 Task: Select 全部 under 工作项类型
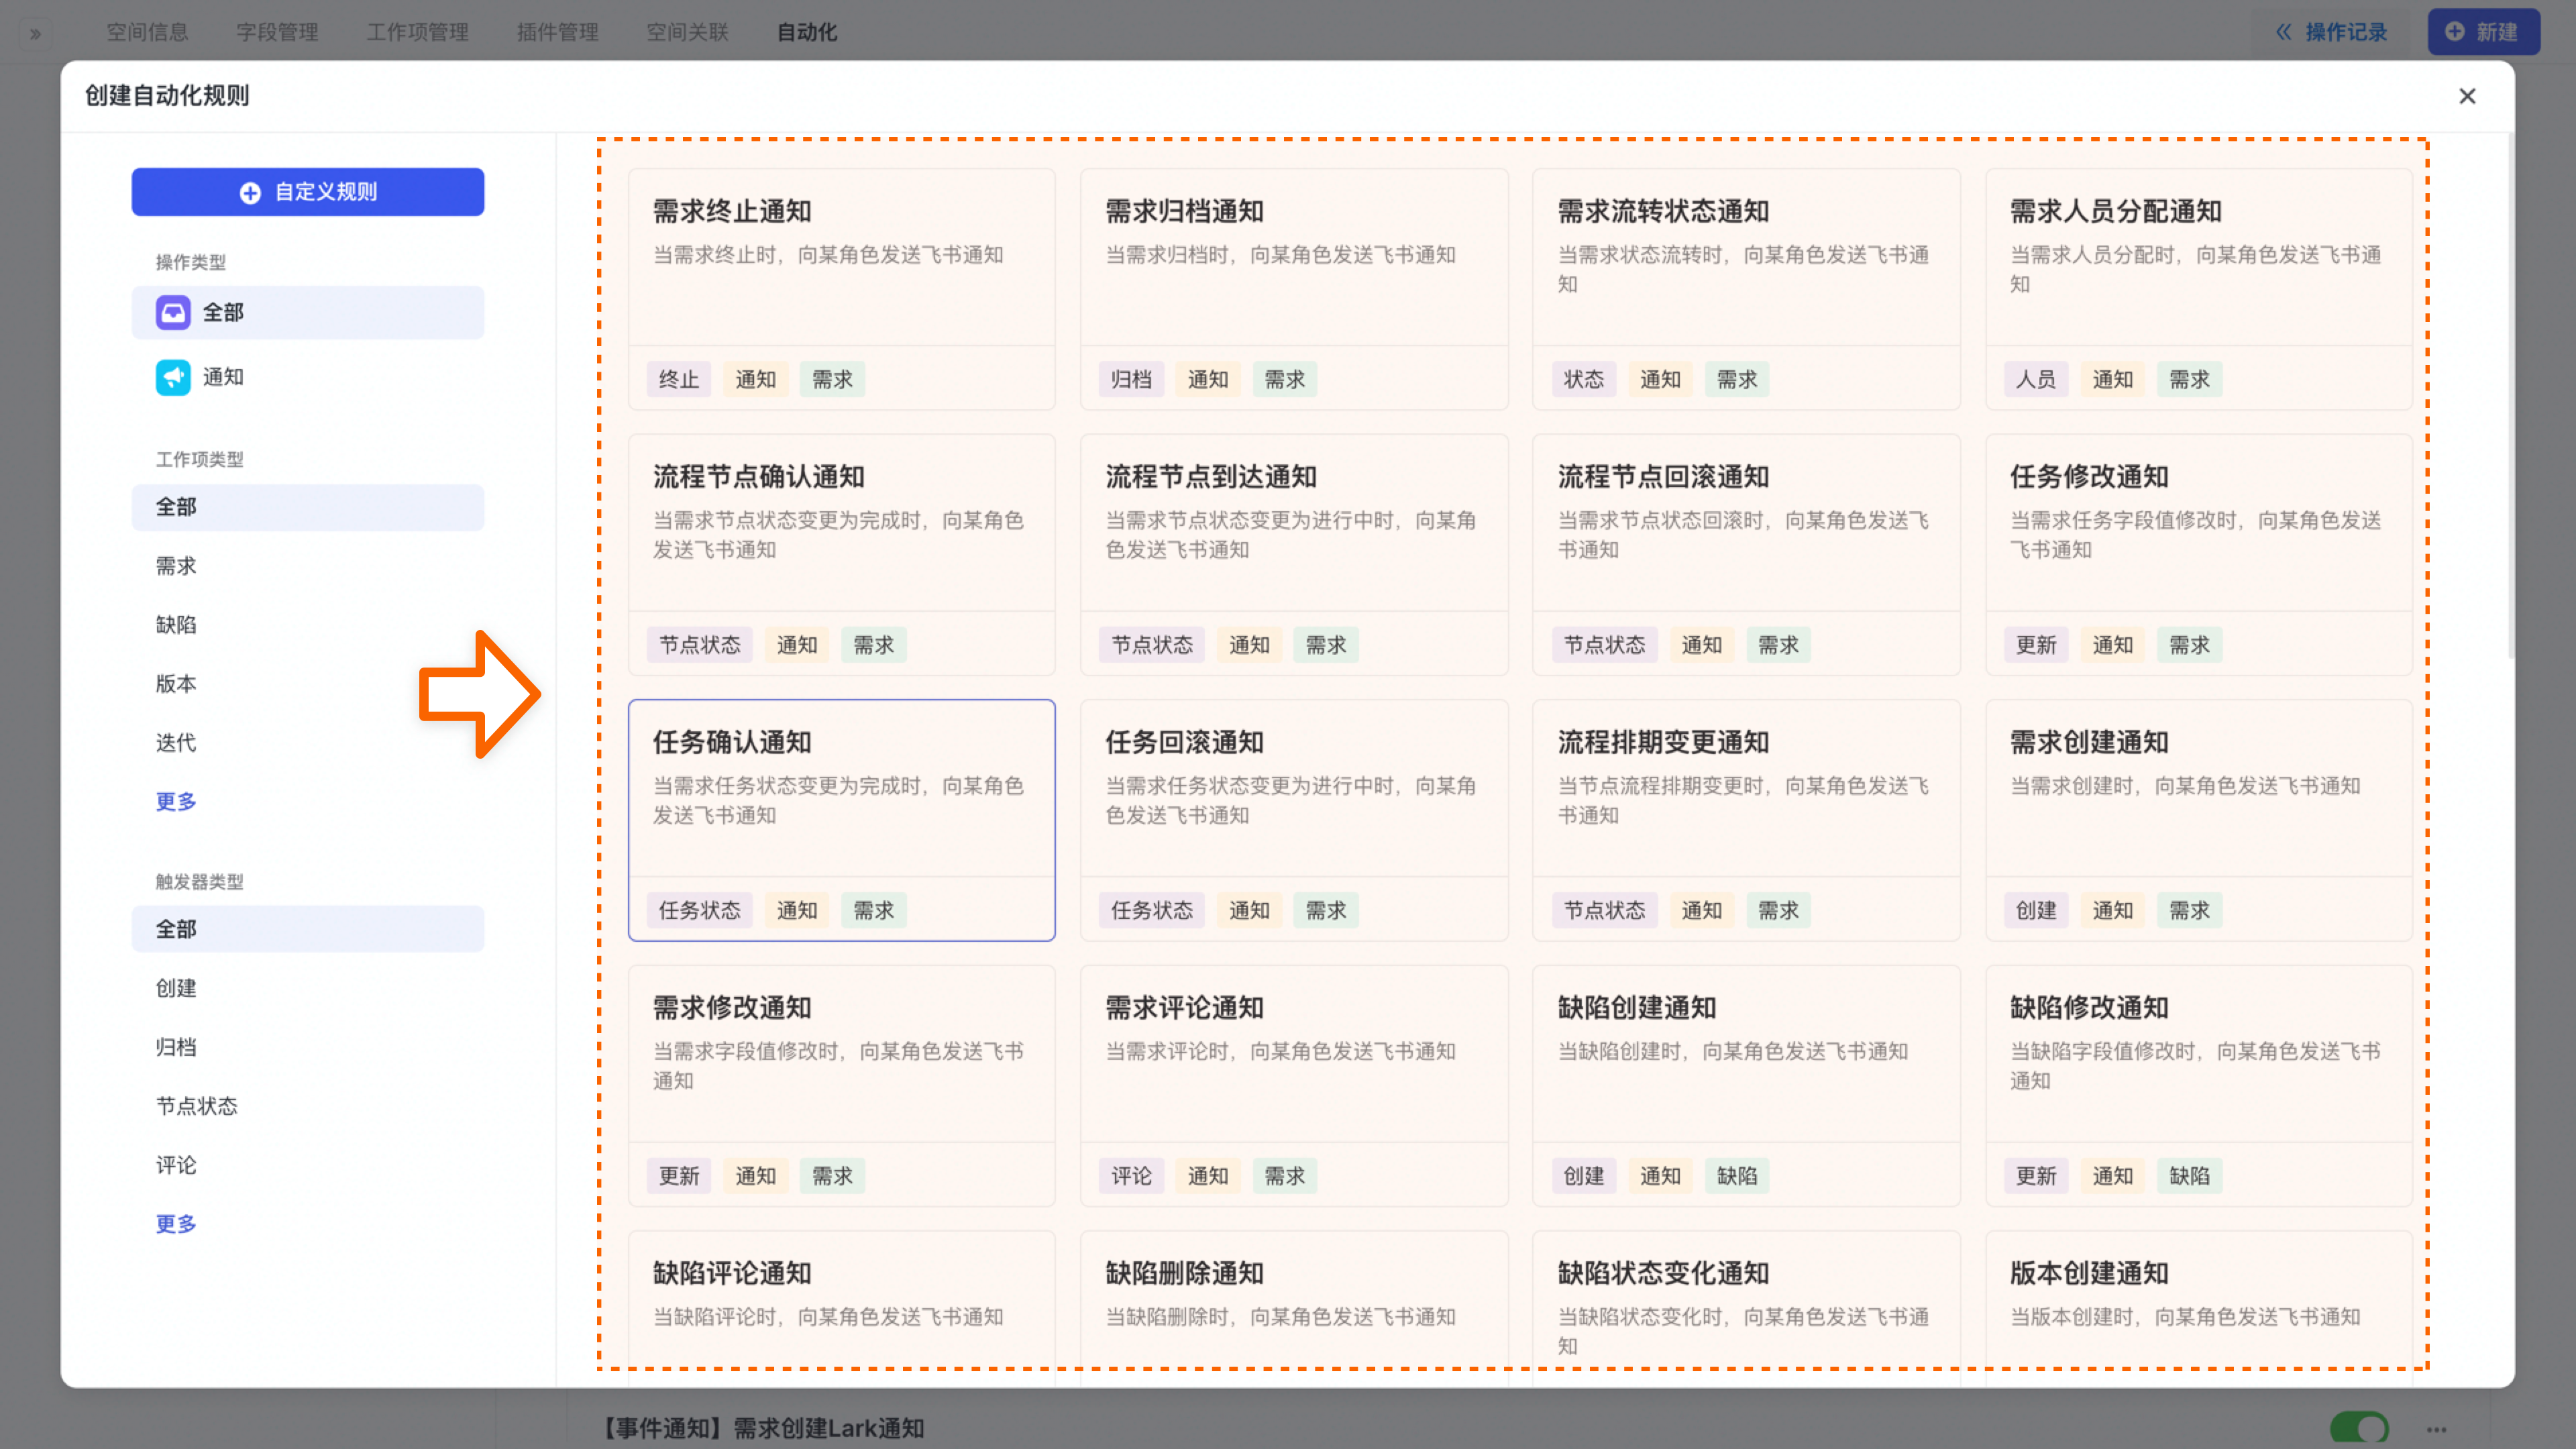308,507
